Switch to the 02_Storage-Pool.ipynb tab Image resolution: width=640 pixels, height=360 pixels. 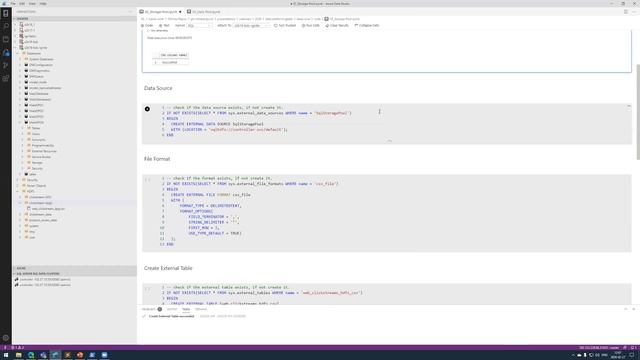click(x=160, y=12)
